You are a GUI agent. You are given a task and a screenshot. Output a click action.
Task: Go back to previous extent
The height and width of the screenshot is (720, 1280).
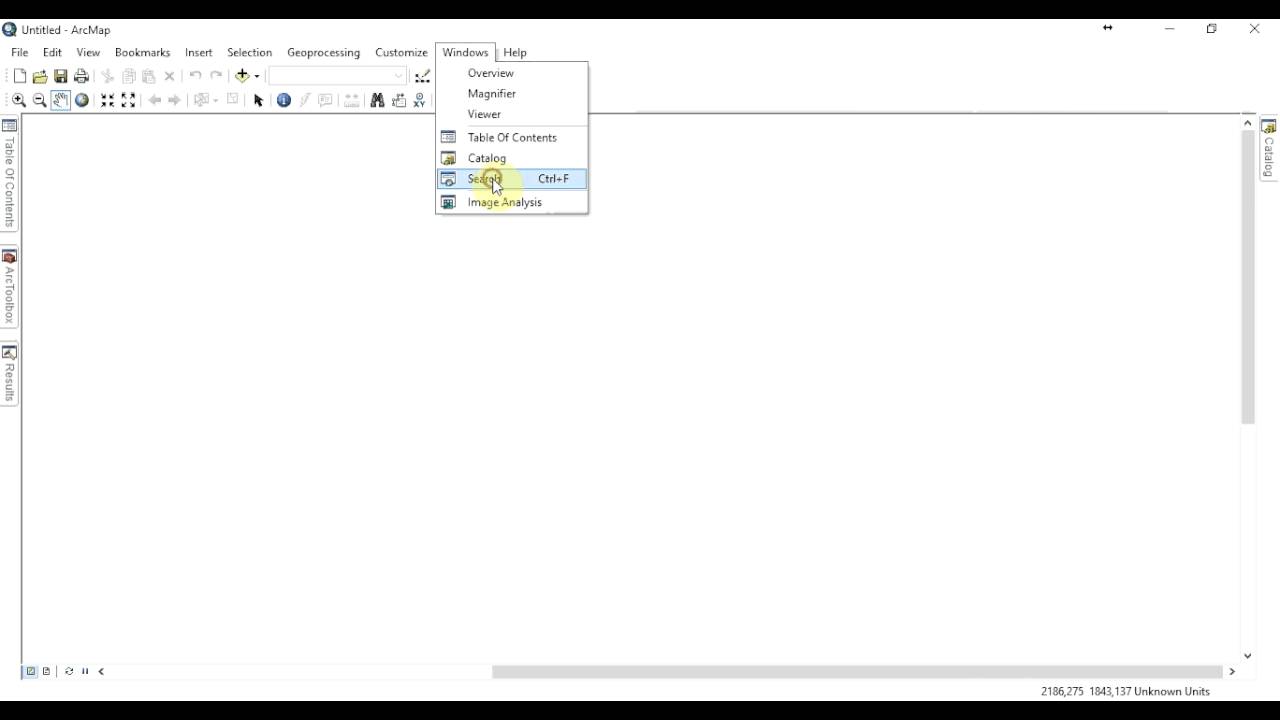pyautogui.click(x=154, y=100)
